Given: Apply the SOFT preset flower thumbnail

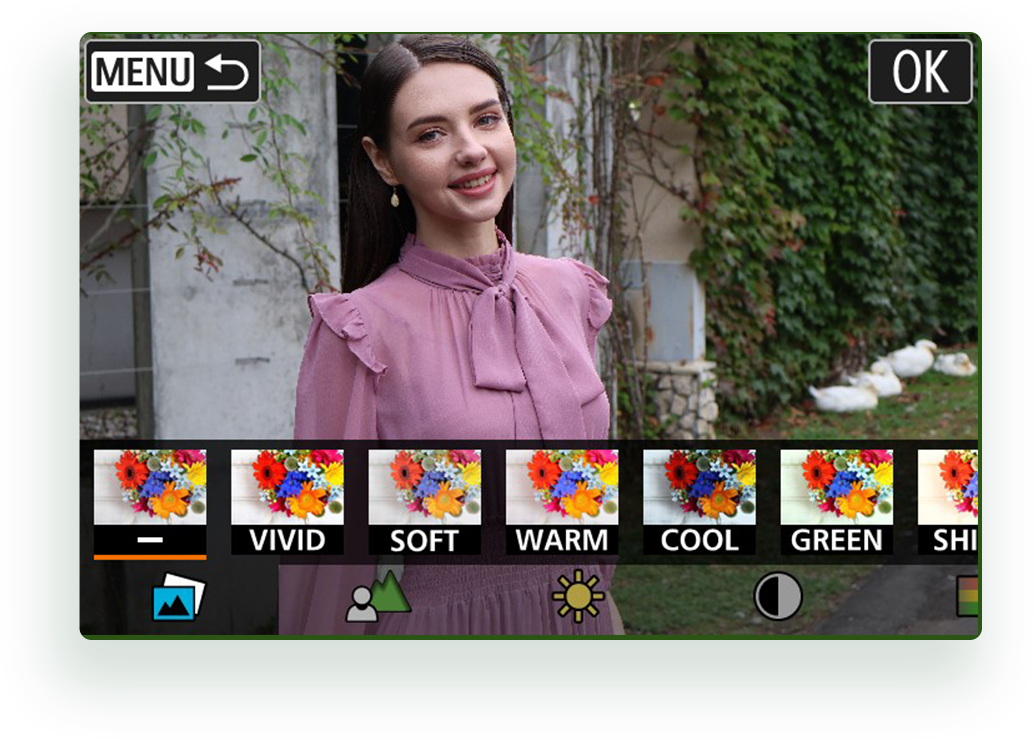Looking at the screenshot, I should [x=424, y=486].
